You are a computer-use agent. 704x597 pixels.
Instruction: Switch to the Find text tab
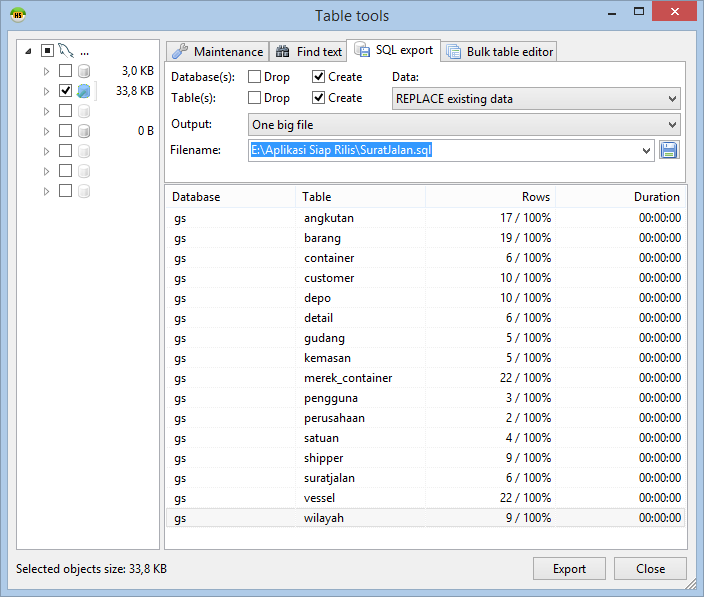(x=308, y=52)
